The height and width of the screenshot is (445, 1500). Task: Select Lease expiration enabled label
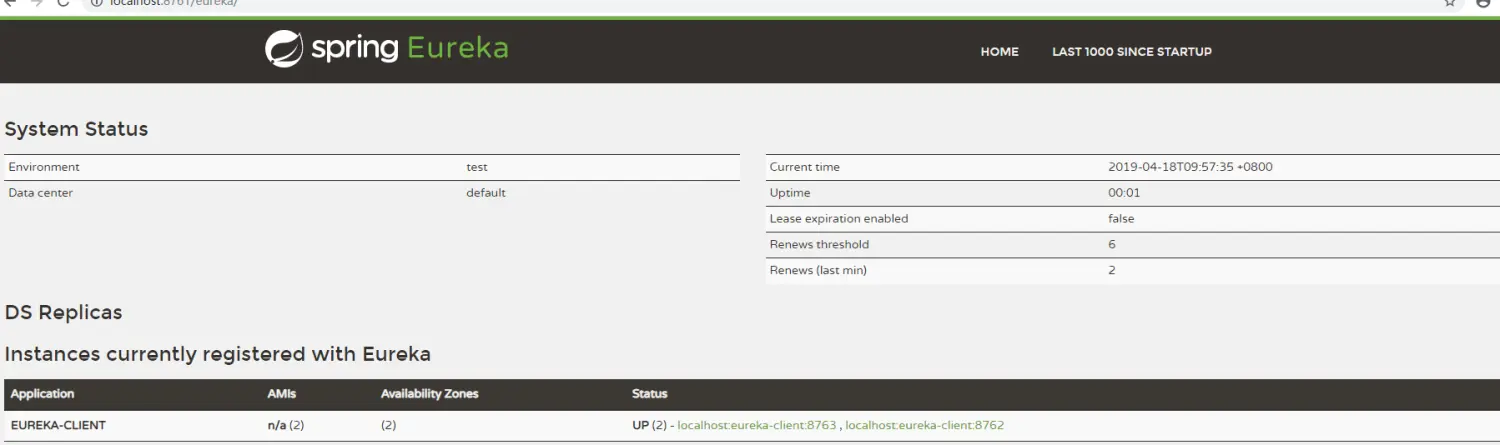click(839, 218)
